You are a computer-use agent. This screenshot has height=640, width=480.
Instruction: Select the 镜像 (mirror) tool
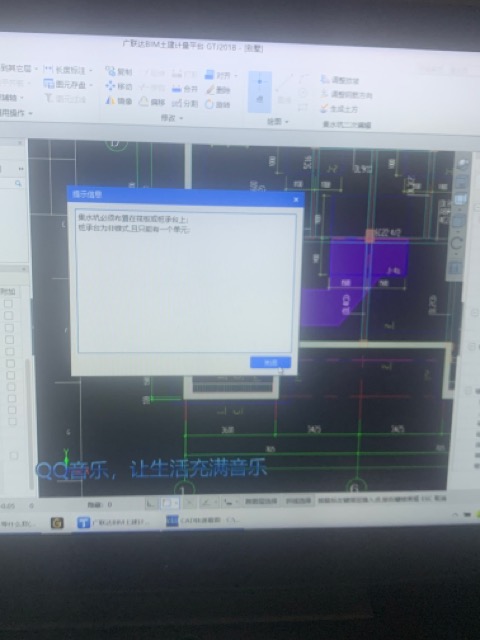click(119, 100)
